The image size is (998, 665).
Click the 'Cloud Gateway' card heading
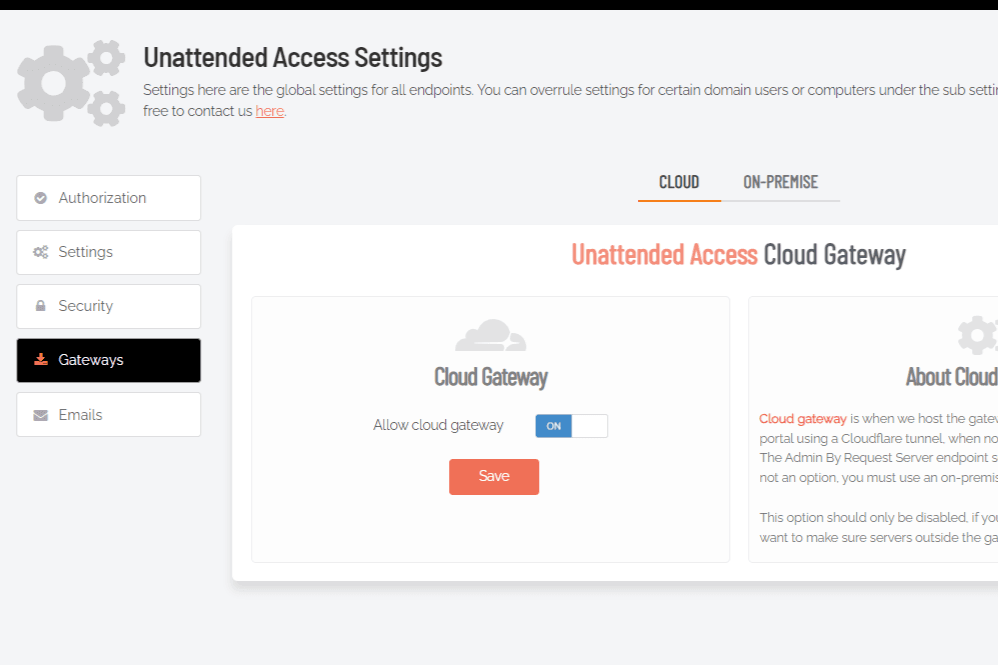tap(491, 377)
